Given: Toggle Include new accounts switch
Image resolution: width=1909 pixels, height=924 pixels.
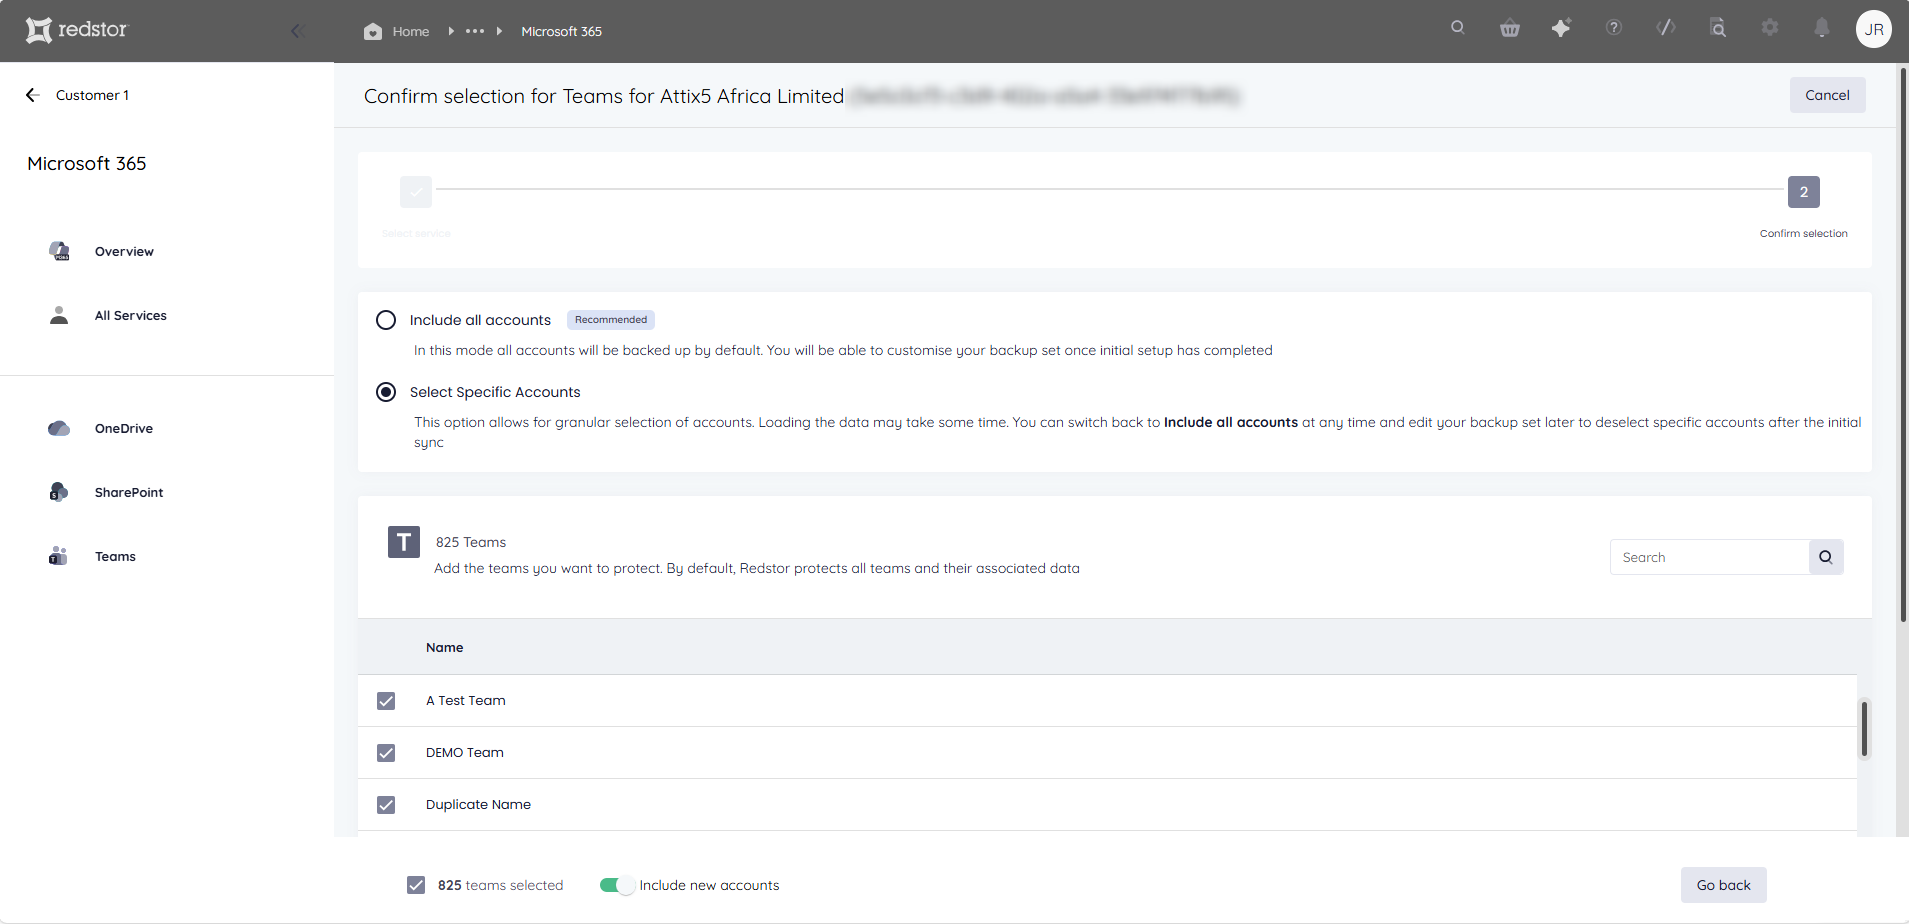Looking at the screenshot, I should pos(616,885).
